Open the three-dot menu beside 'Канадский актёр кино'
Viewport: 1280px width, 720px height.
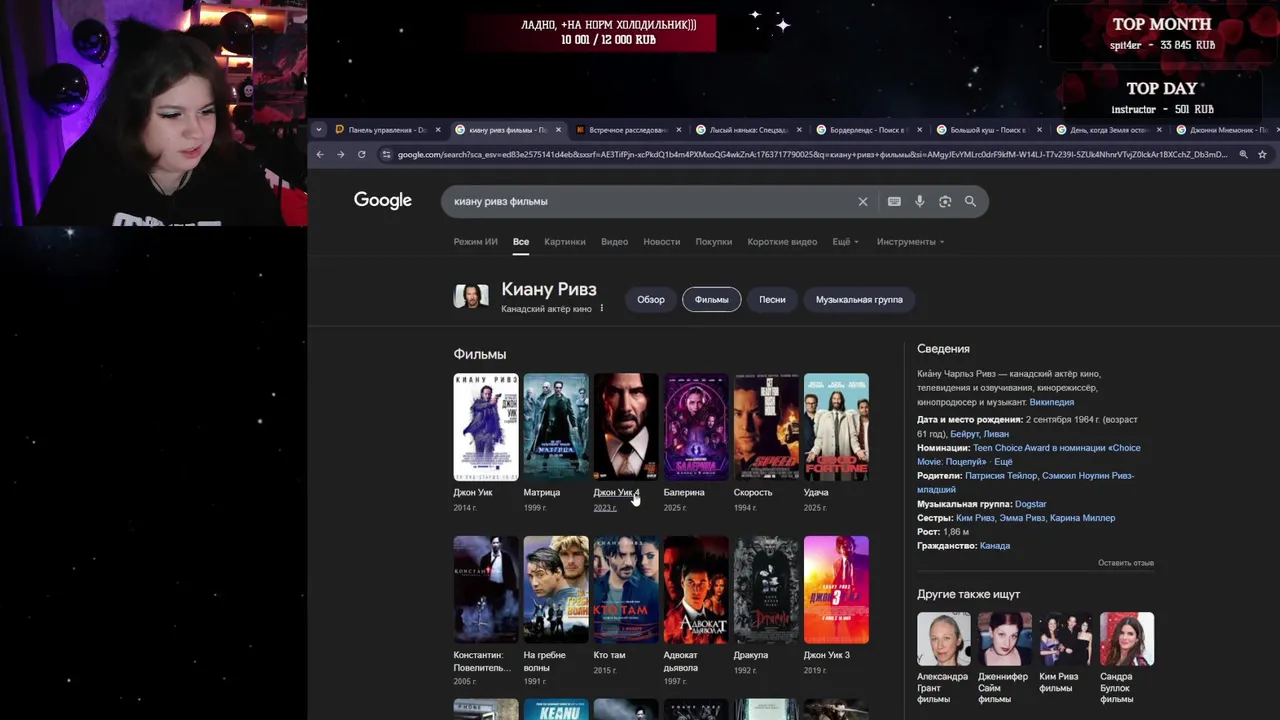coord(601,309)
